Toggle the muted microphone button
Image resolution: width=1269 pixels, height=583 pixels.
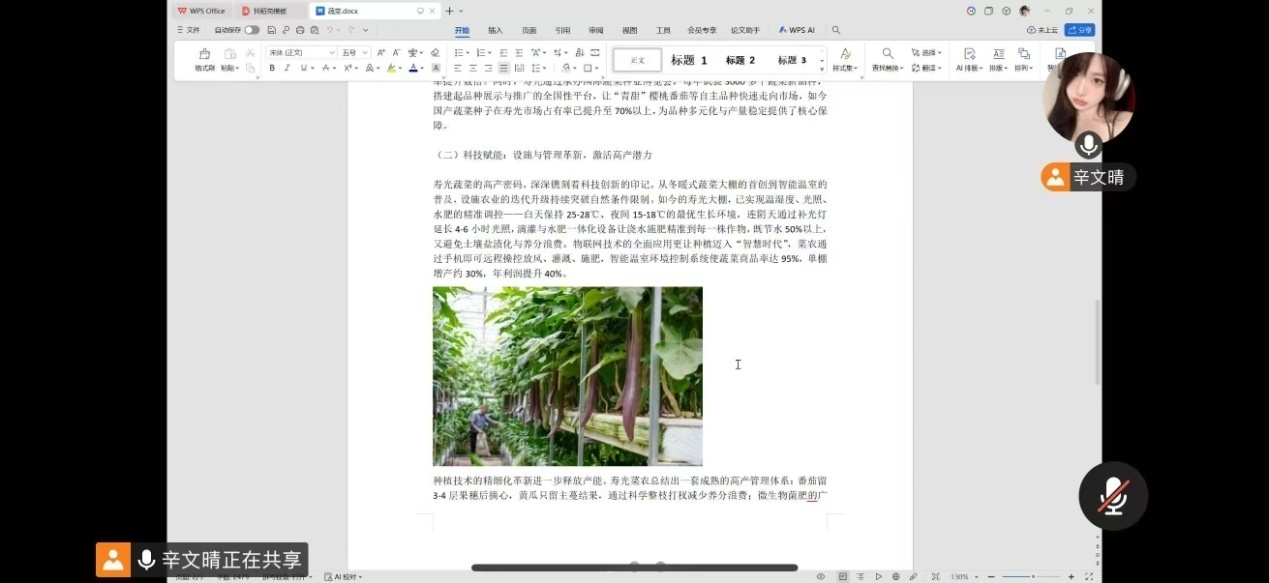coord(1112,496)
